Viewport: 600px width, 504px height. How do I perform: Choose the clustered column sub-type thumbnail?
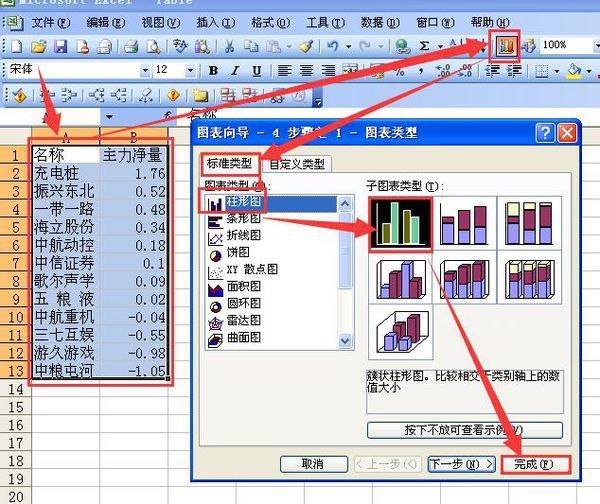click(400, 224)
